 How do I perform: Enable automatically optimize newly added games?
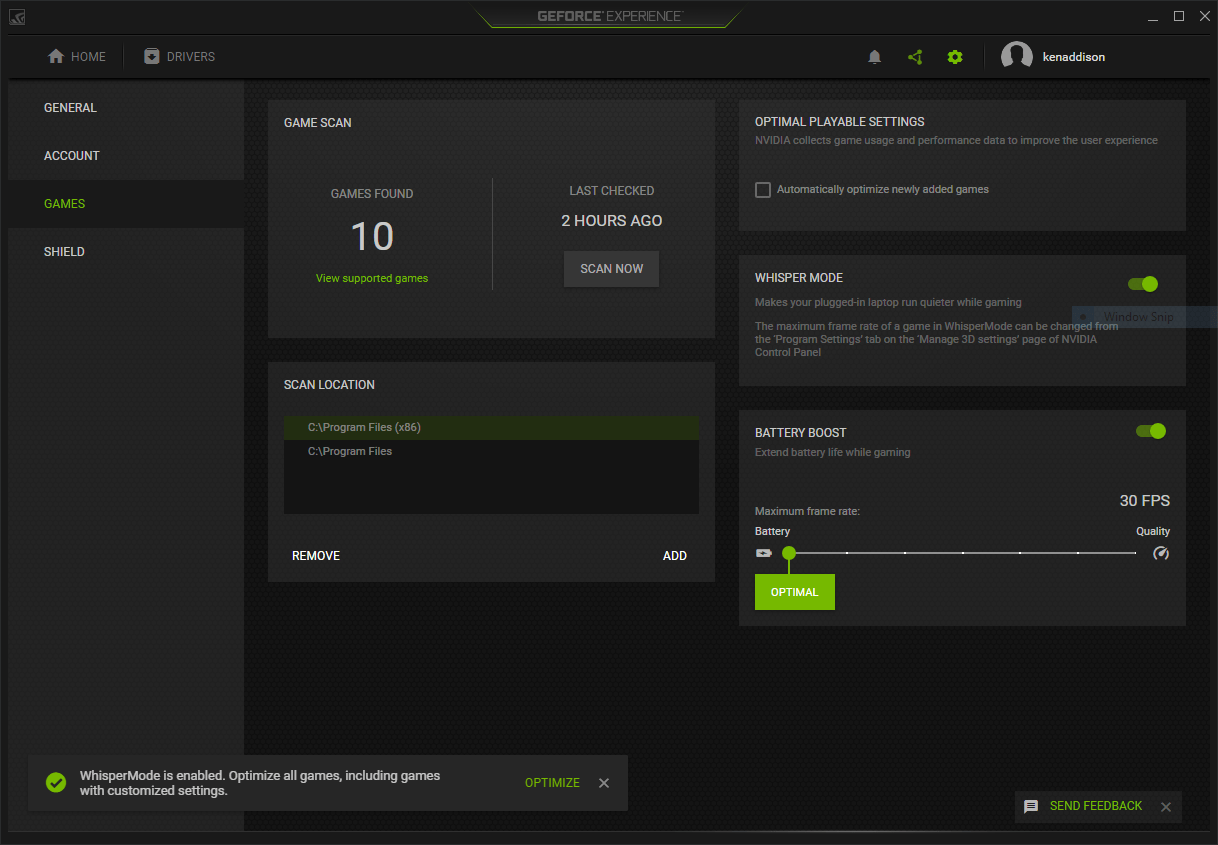click(763, 189)
